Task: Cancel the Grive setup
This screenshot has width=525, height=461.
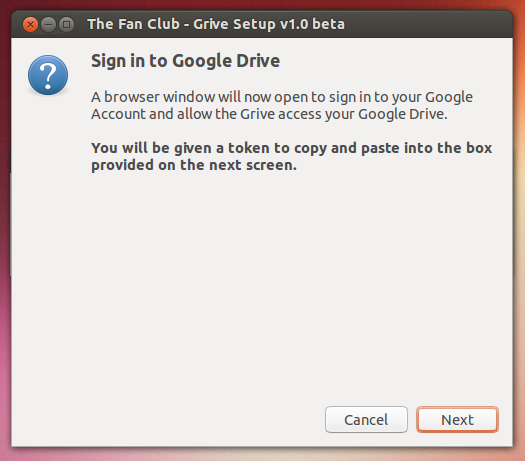Action: click(366, 419)
